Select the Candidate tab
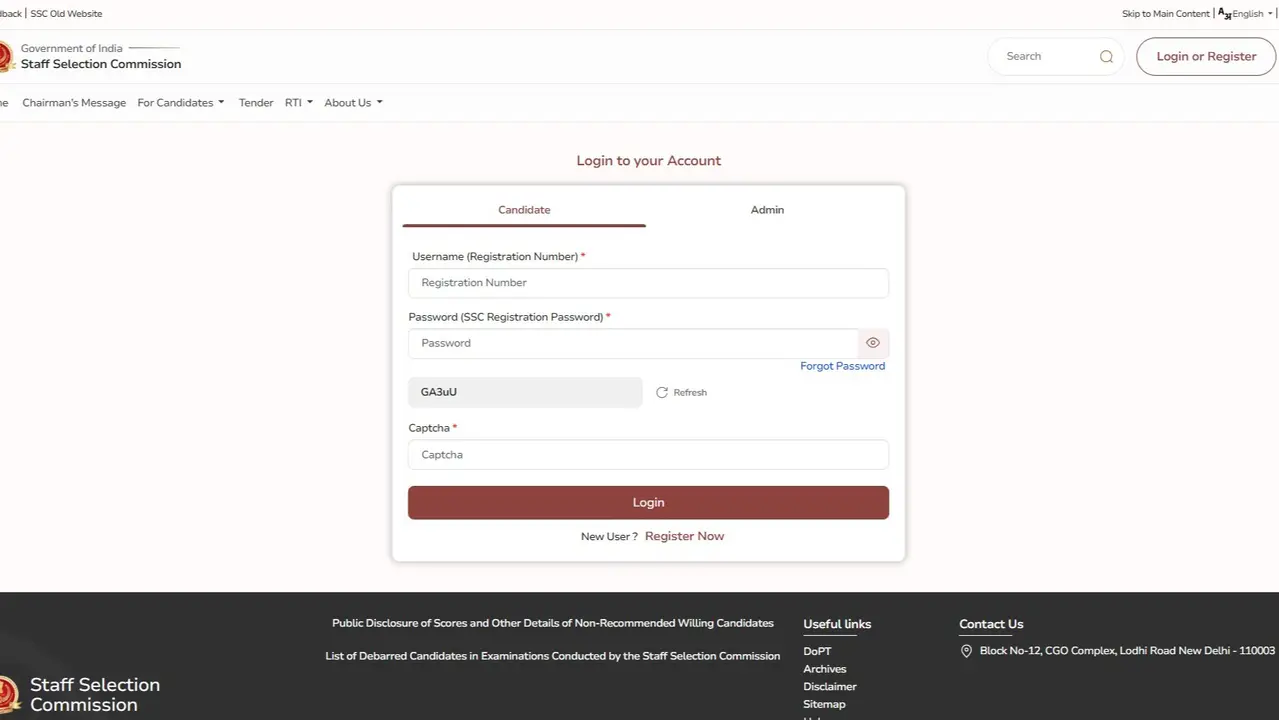1279x720 pixels. coord(524,210)
